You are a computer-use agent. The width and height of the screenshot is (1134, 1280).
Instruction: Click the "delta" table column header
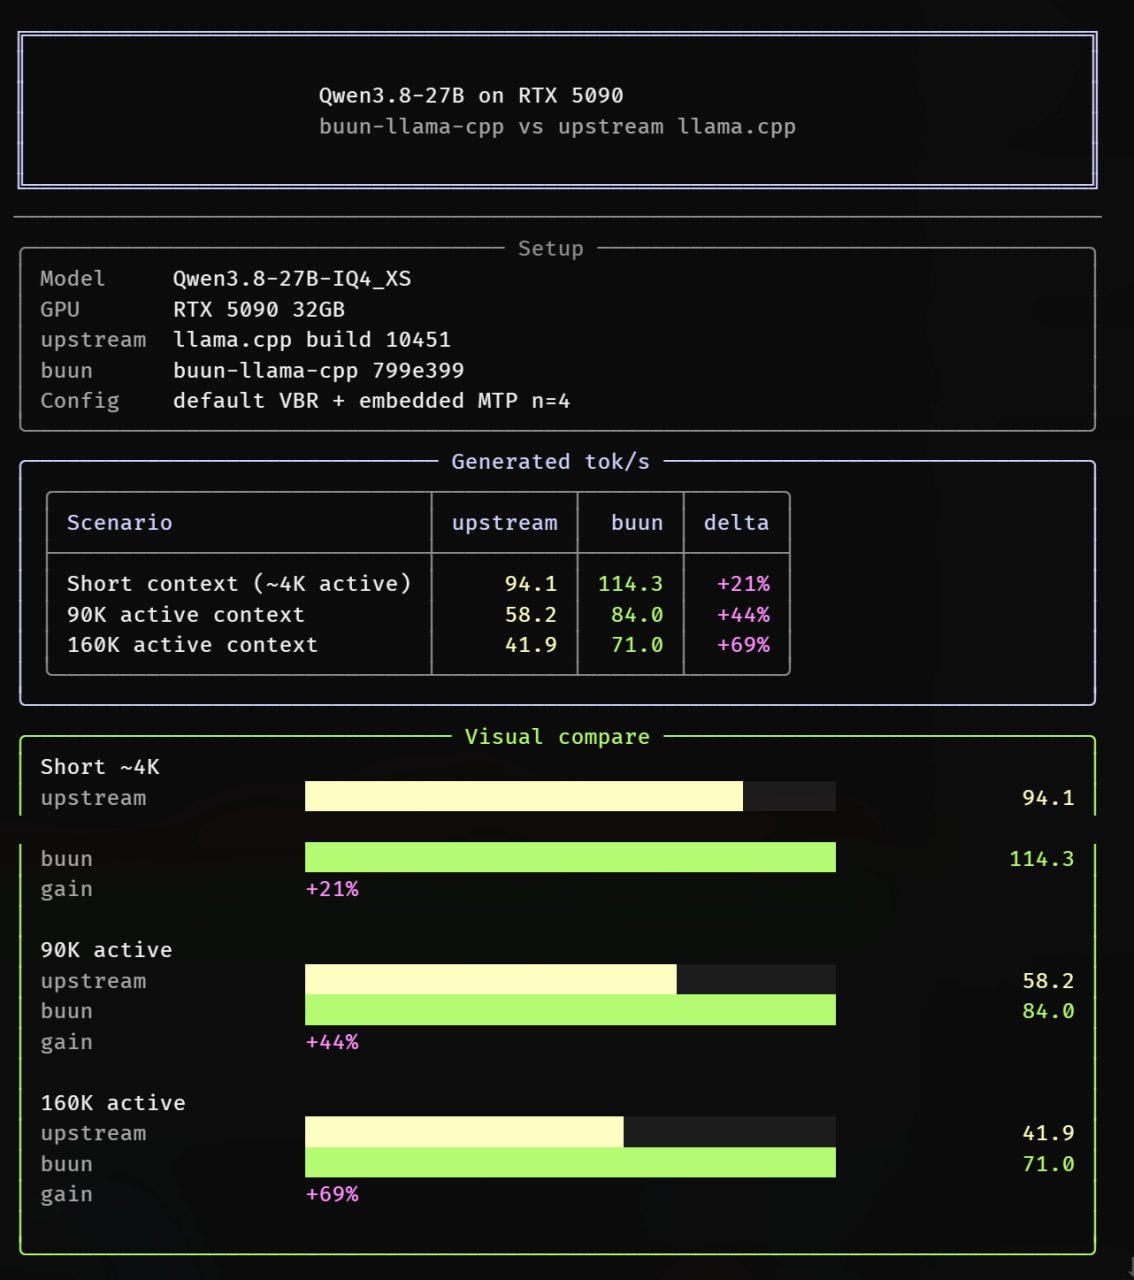(x=736, y=523)
